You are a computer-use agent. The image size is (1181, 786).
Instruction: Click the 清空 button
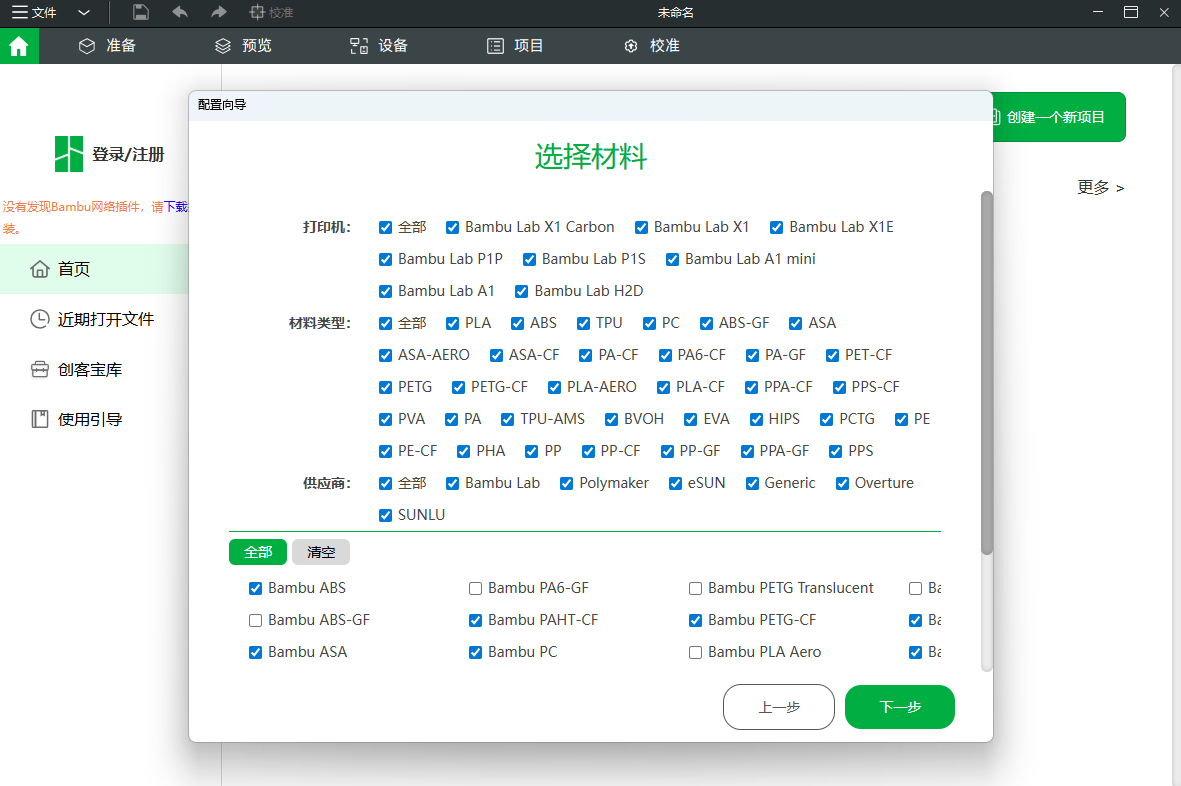coord(321,552)
